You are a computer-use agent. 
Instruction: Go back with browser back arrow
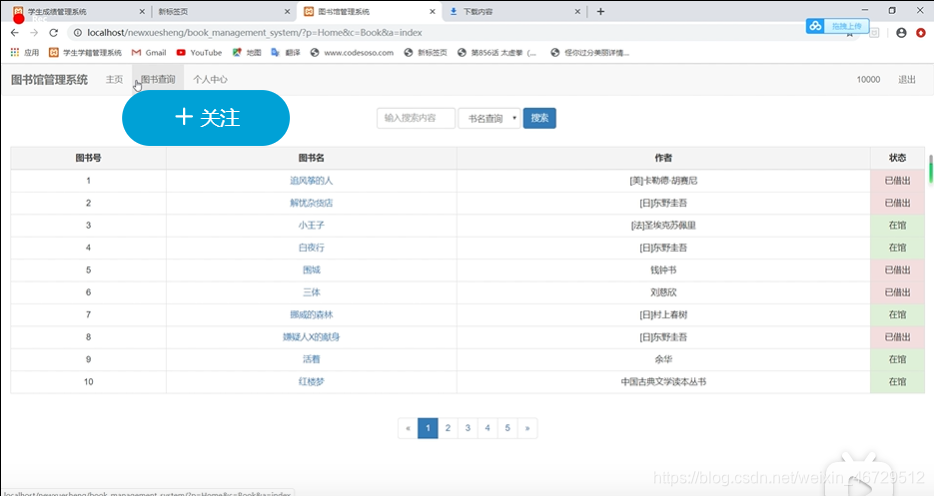tap(15, 33)
